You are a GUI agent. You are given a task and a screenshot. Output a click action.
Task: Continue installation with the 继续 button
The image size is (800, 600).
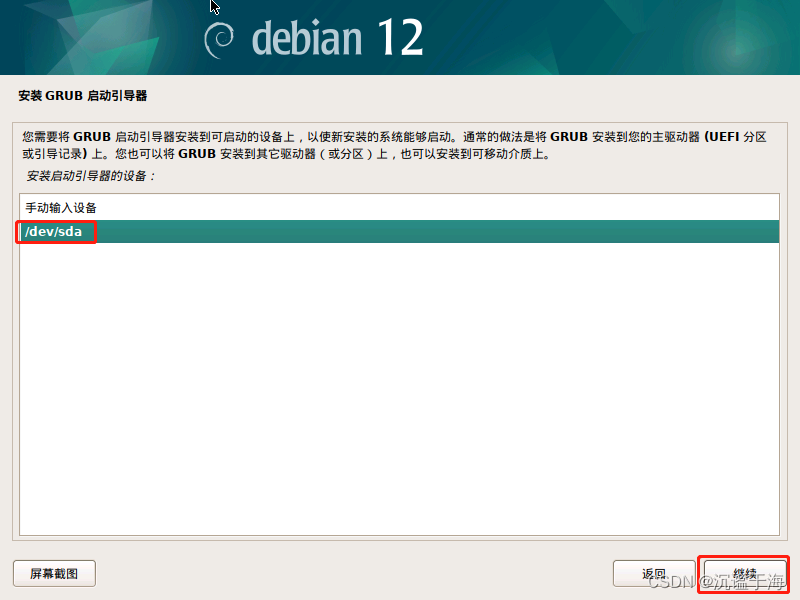(x=745, y=573)
